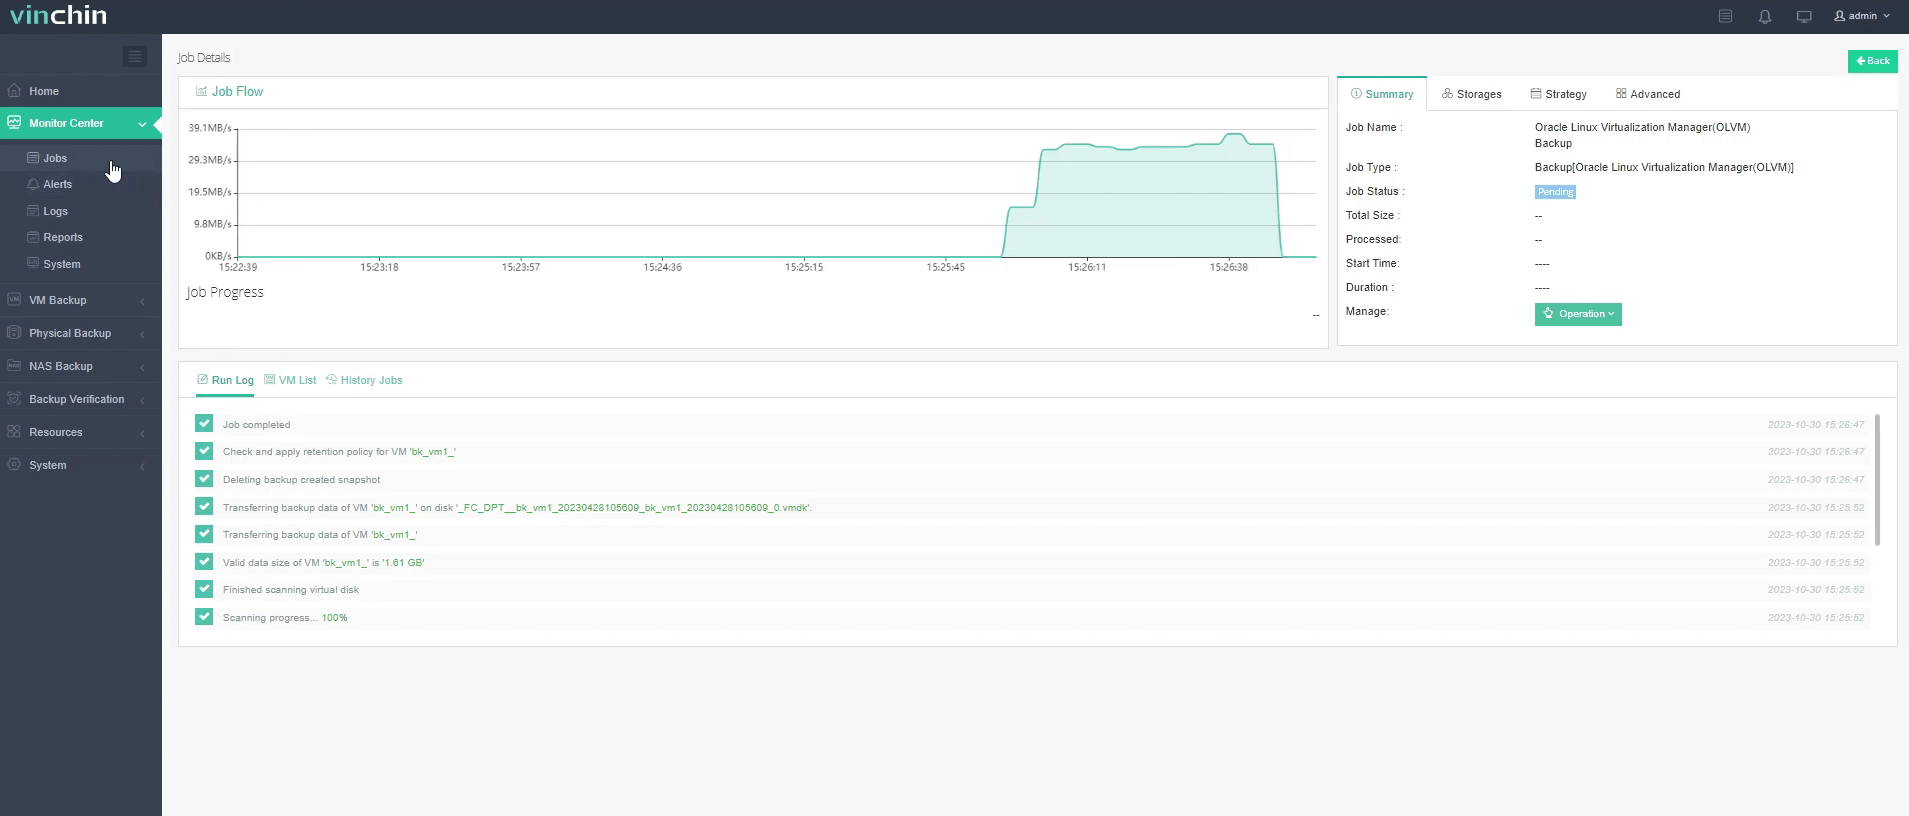
Task: Switch to the Summary tab
Action: [x=1382, y=94]
